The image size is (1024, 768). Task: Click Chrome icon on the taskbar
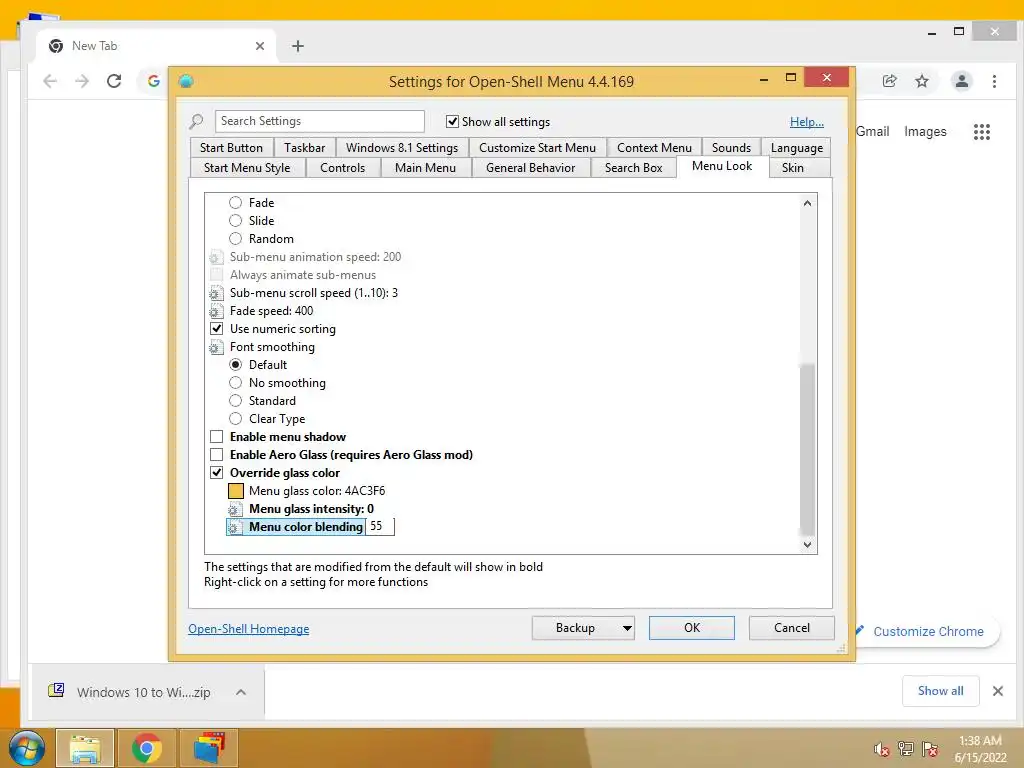(146, 748)
